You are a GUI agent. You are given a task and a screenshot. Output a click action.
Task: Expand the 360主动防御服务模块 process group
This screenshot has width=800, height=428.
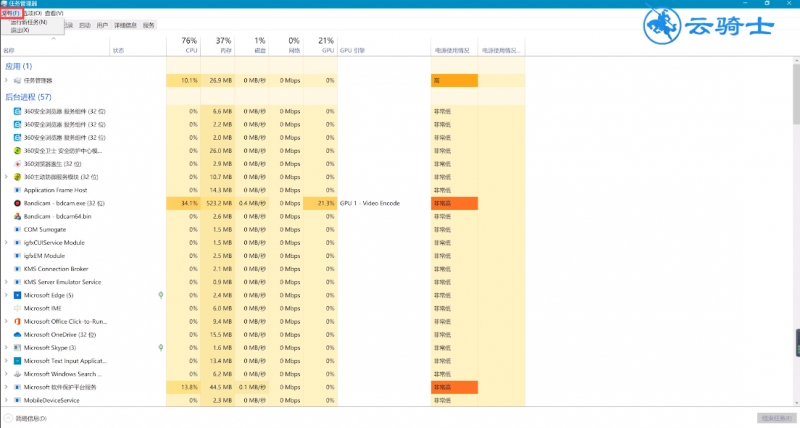6,177
